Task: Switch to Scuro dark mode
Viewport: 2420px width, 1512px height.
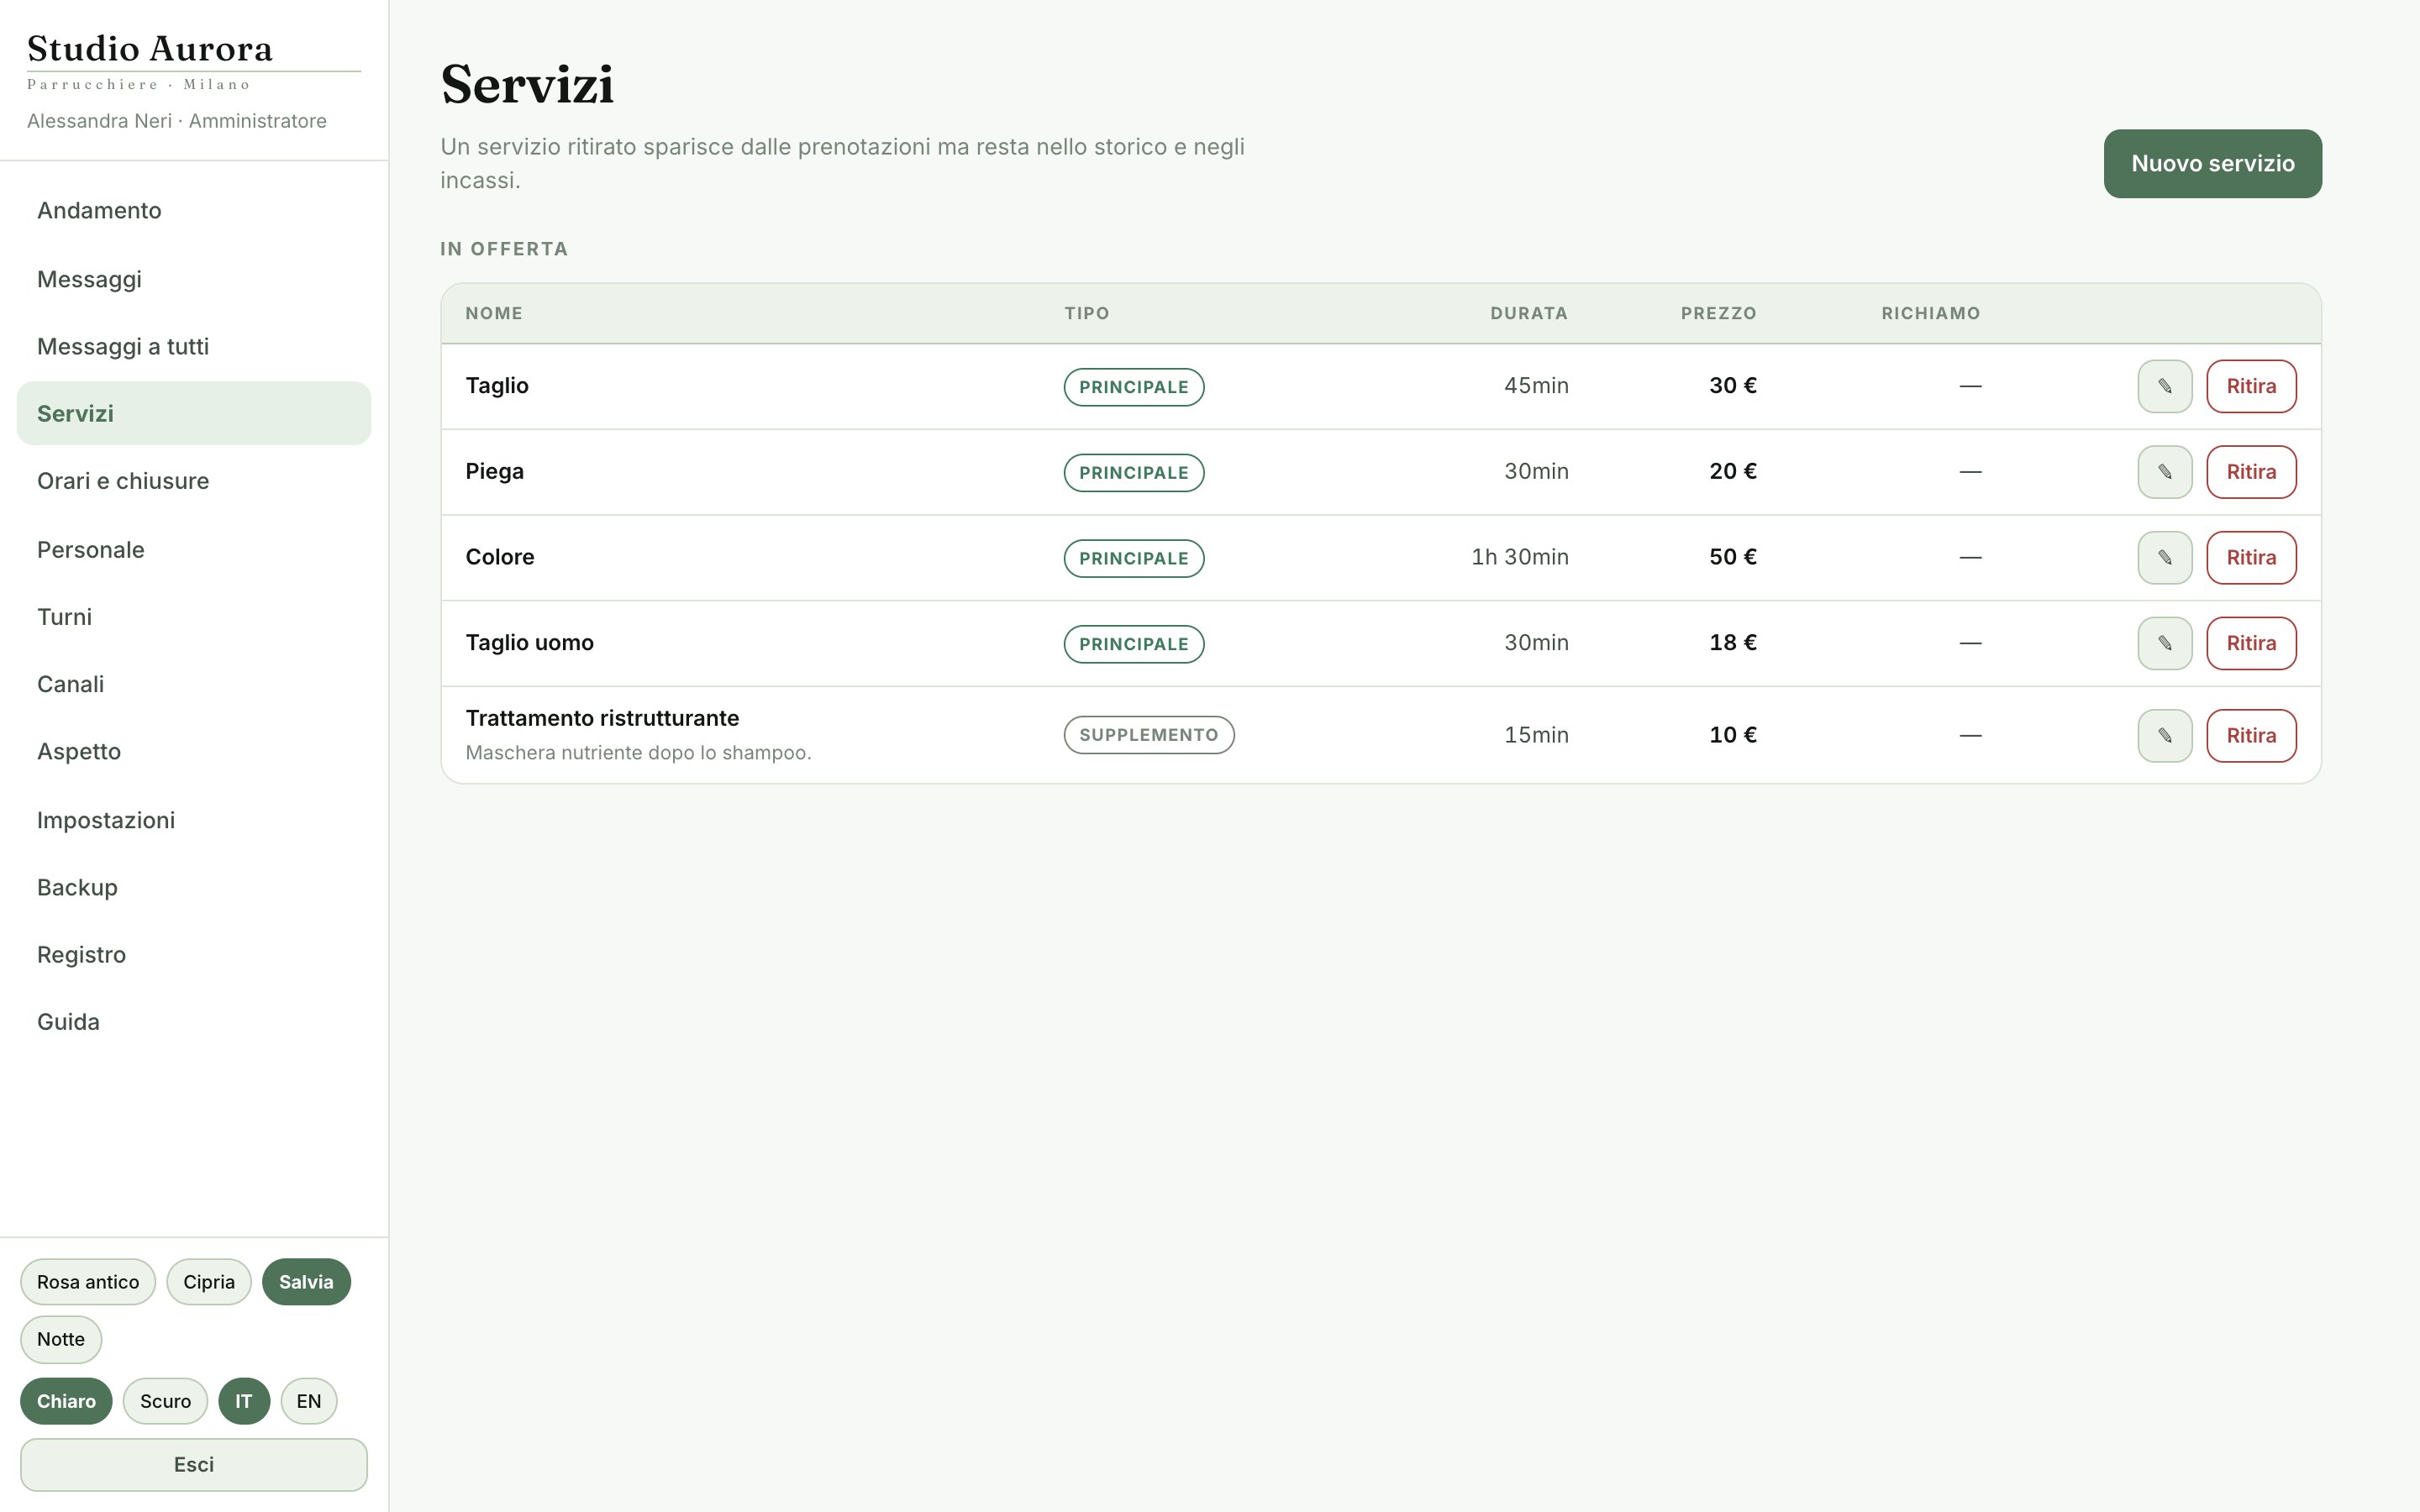Action: pyautogui.click(x=165, y=1401)
